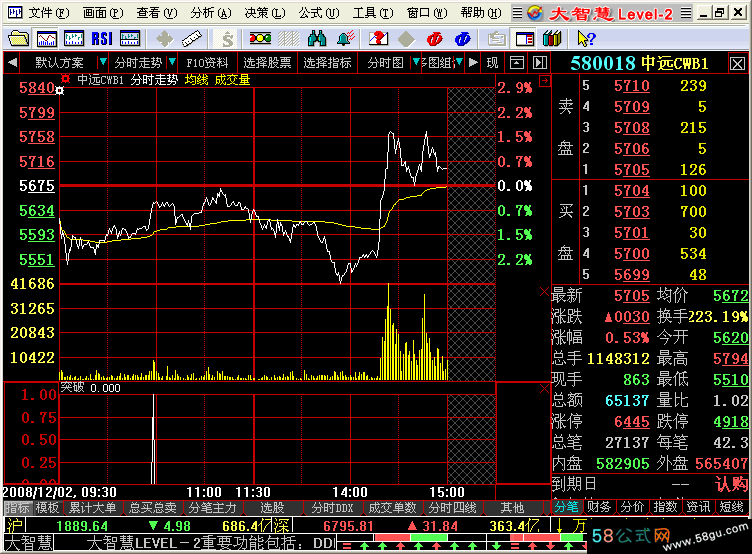Select the 模板 tab at bottom left
Screen dimensions: 752x554
point(47,507)
